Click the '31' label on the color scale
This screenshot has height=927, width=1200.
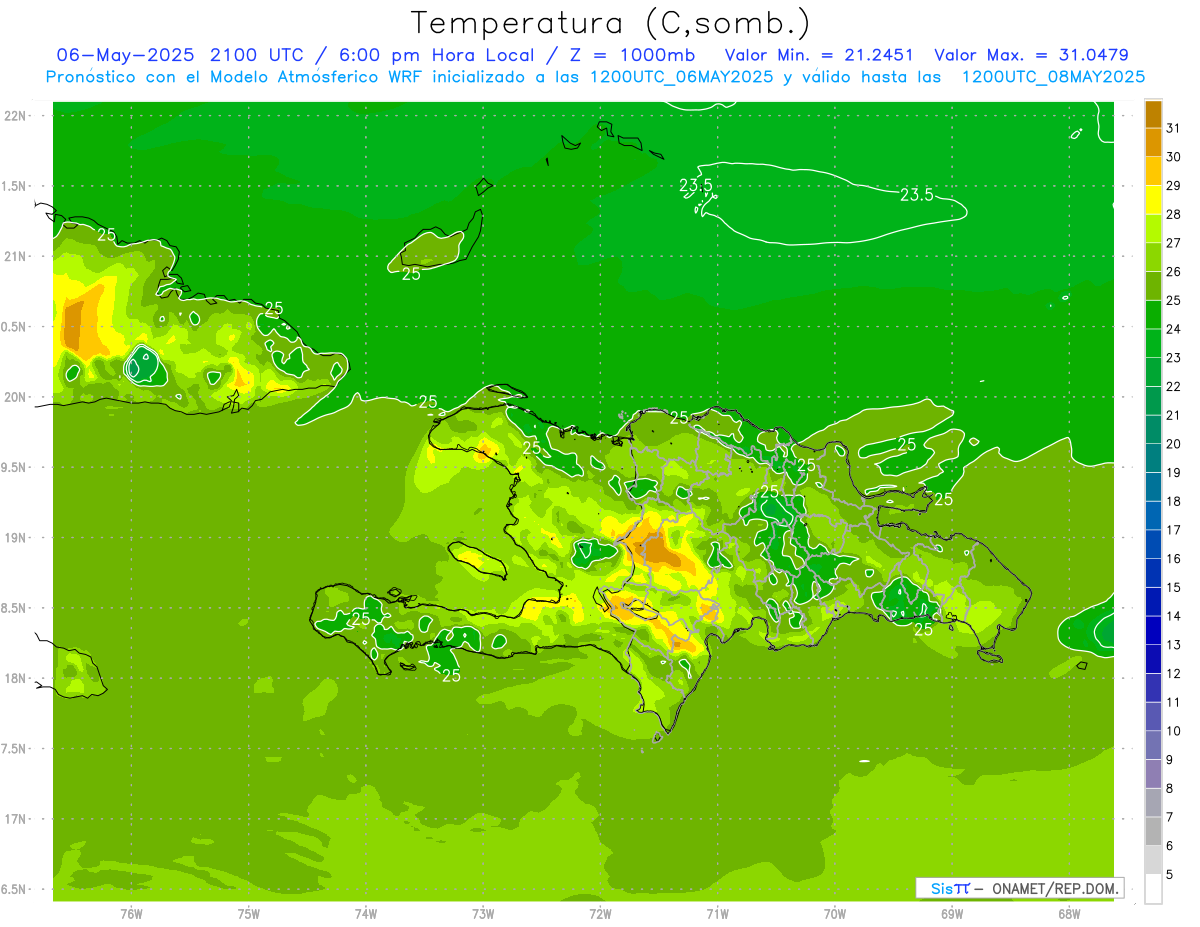click(x=1174, y=128)
